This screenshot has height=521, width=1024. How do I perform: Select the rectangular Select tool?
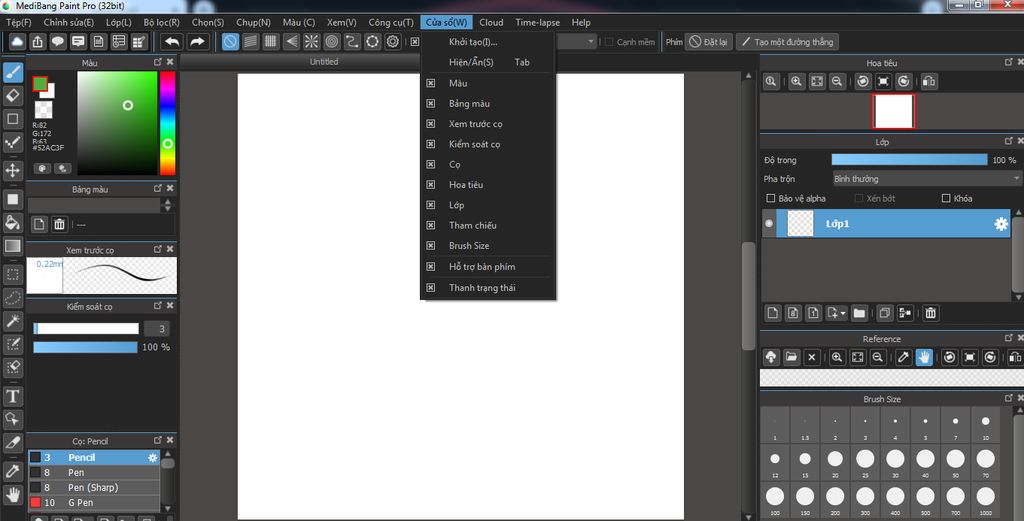pyautogui.click(x=13, y=274)
